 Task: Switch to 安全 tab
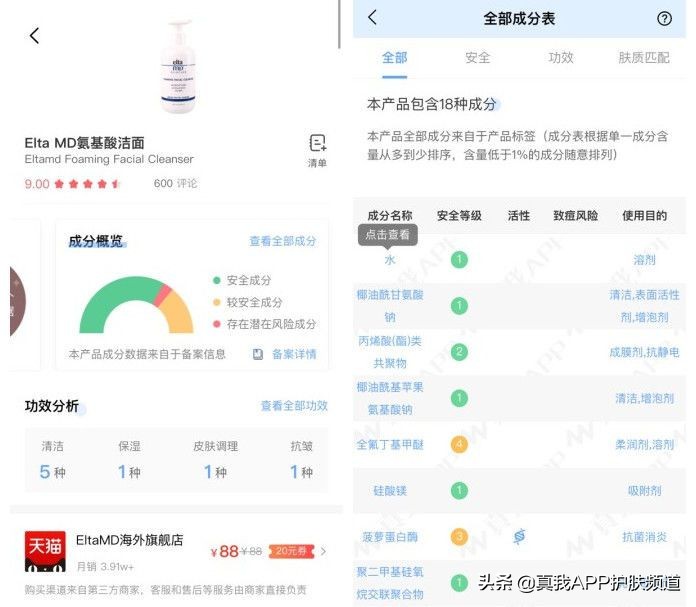(x=478, y=58)
